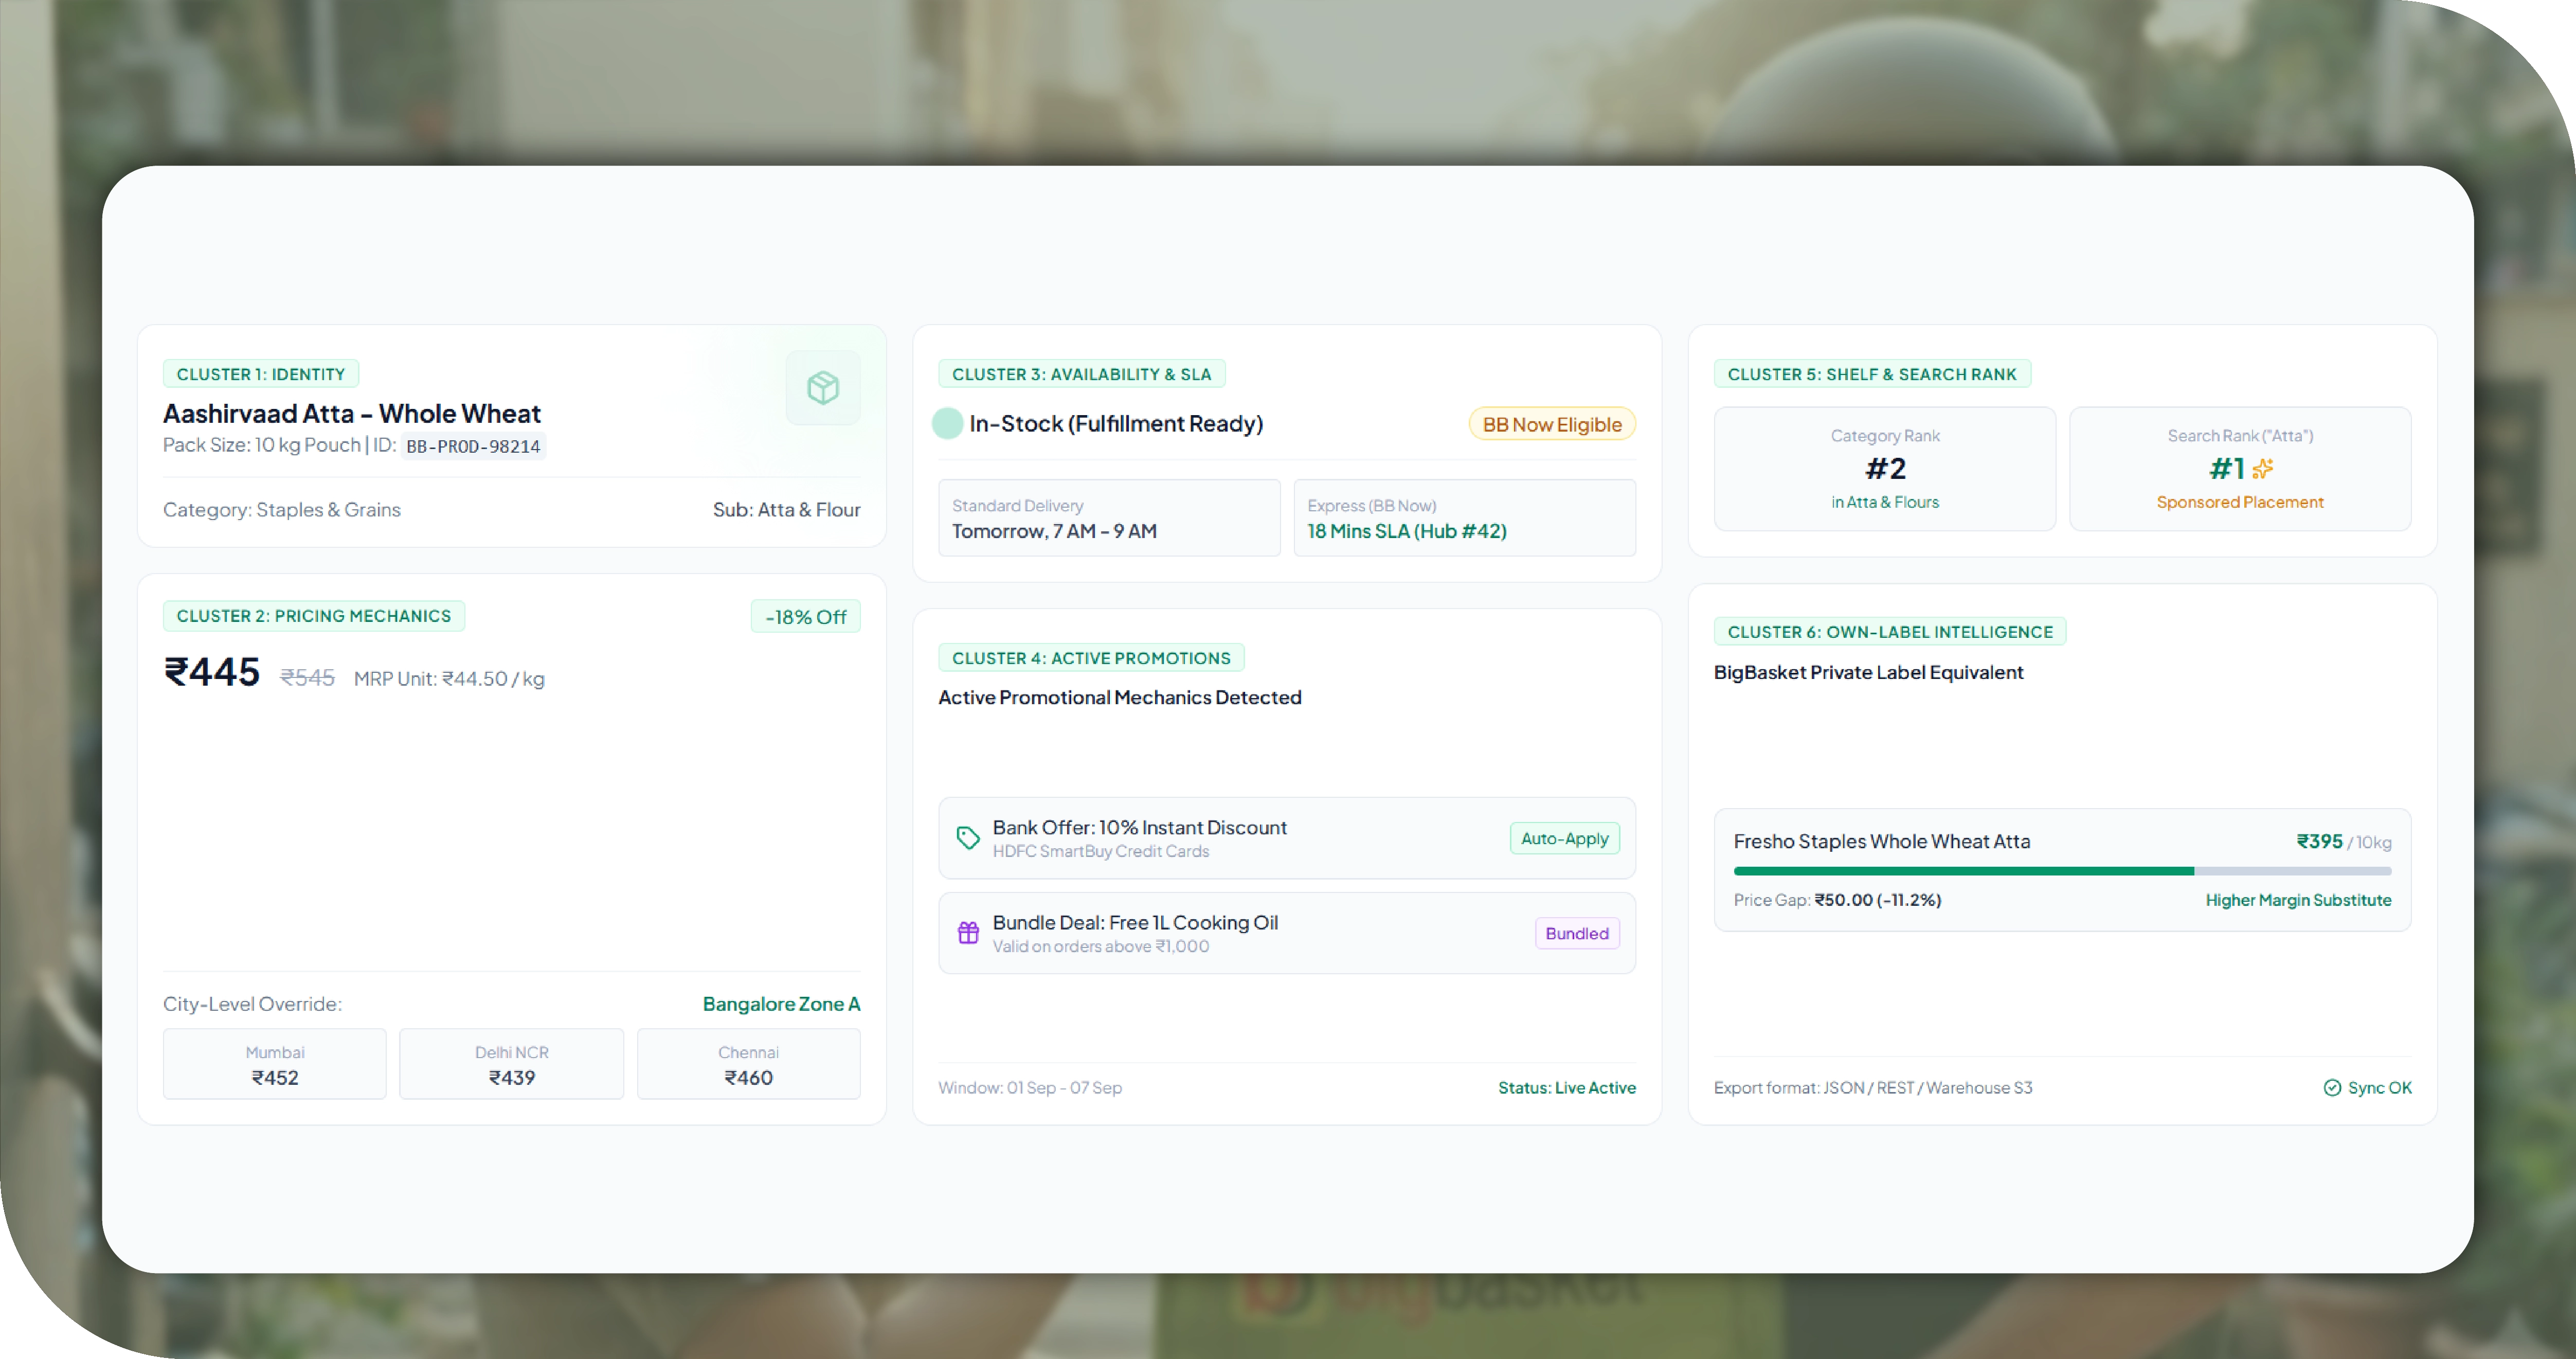The height and width of the screenshot is (1359, 2576).
Task: Select the Chennai ₹460 price tile
Action: [748, 1064]
